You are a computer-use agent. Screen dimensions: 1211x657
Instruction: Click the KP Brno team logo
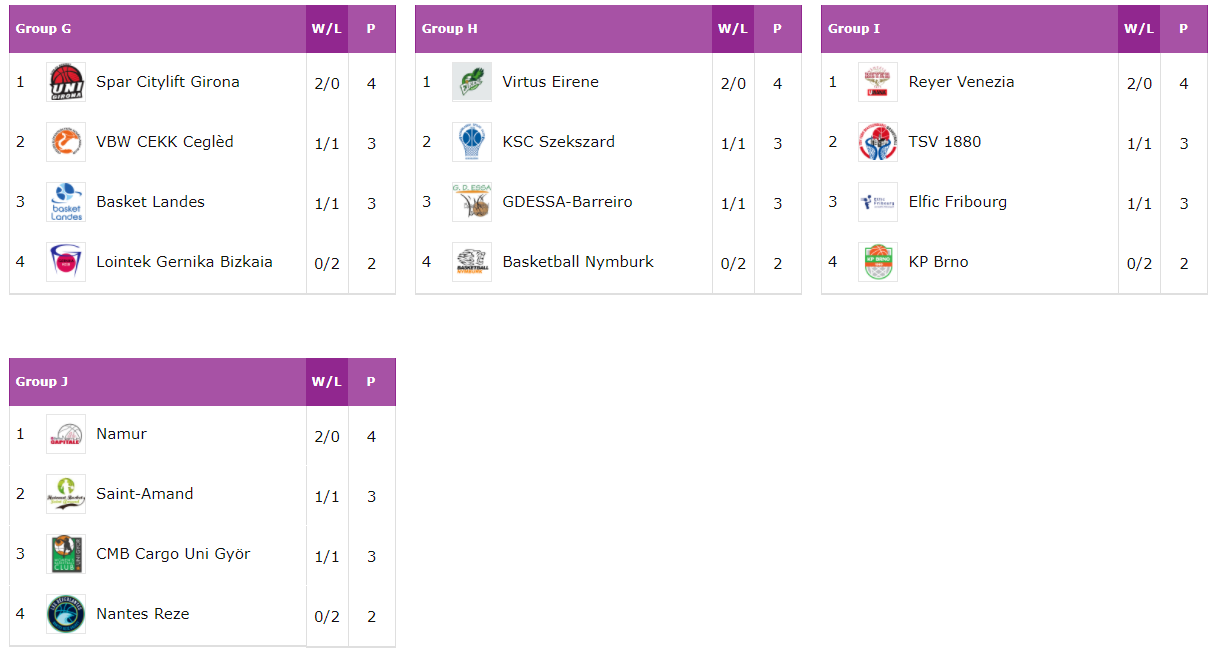878,262
